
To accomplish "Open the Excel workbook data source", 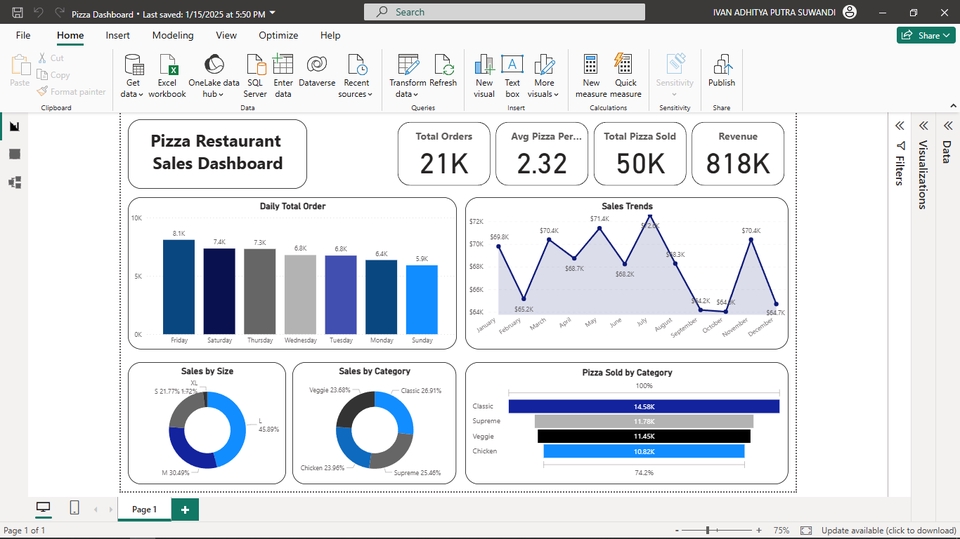I will [167, 76].
